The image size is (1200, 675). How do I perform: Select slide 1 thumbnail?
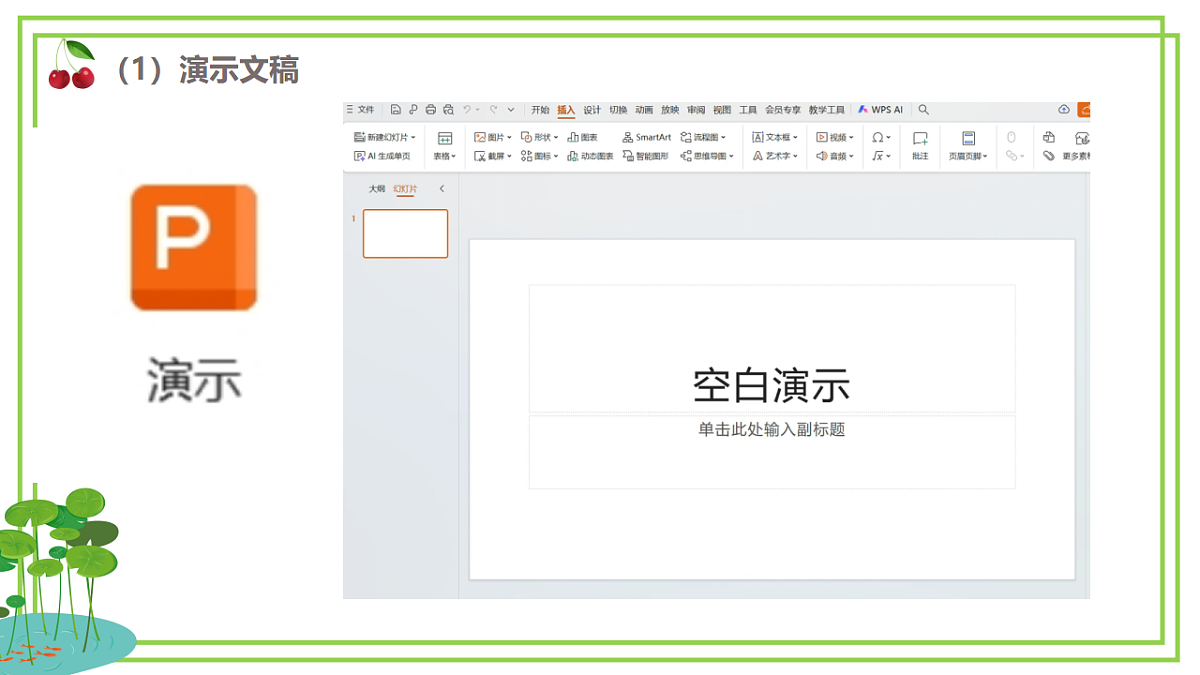(x=405, y=233)
